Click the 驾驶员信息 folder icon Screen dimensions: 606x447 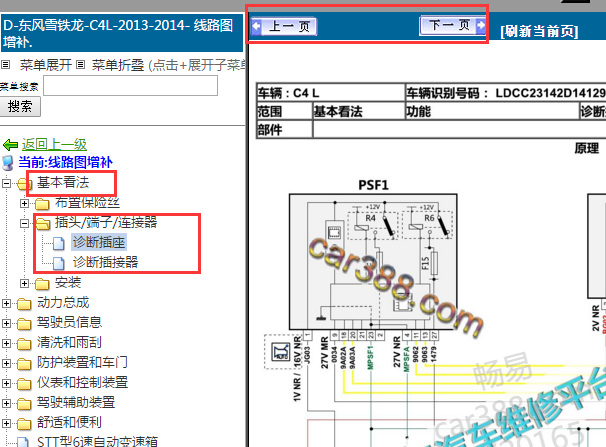coord(24,324)
